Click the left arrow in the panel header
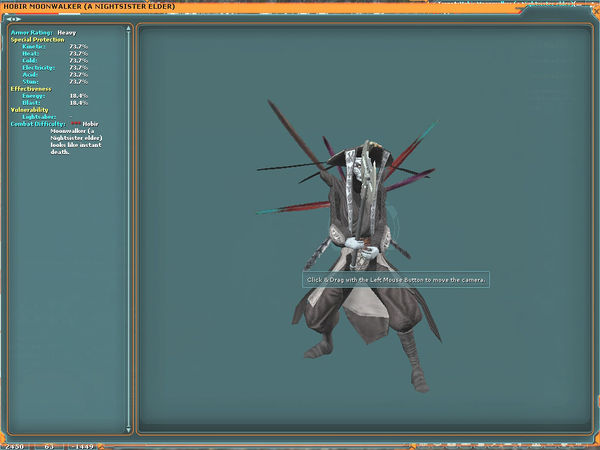The image size is (600, 450). tap(11, 18)
